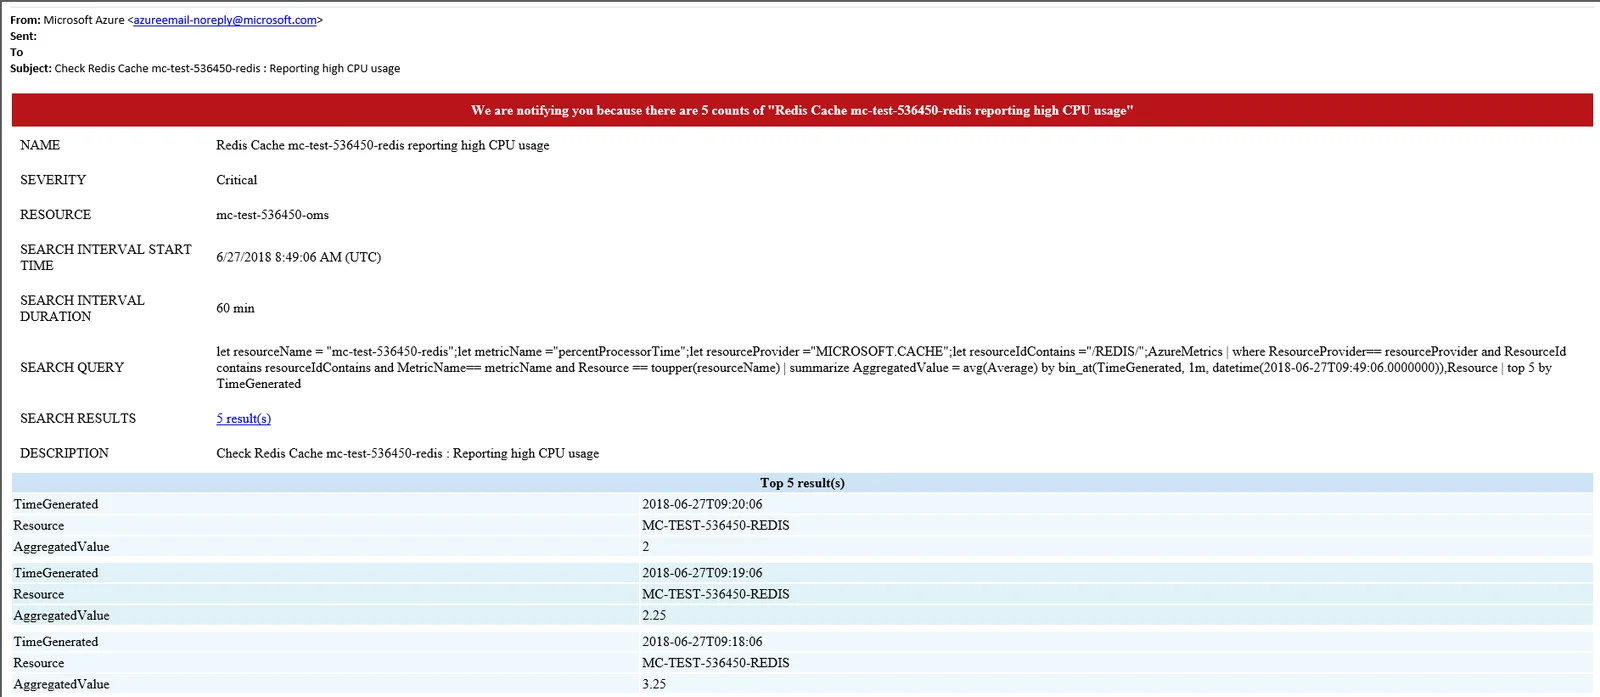Click the Critical severity value
This screenshot has height=697, width=1600.
237,180
